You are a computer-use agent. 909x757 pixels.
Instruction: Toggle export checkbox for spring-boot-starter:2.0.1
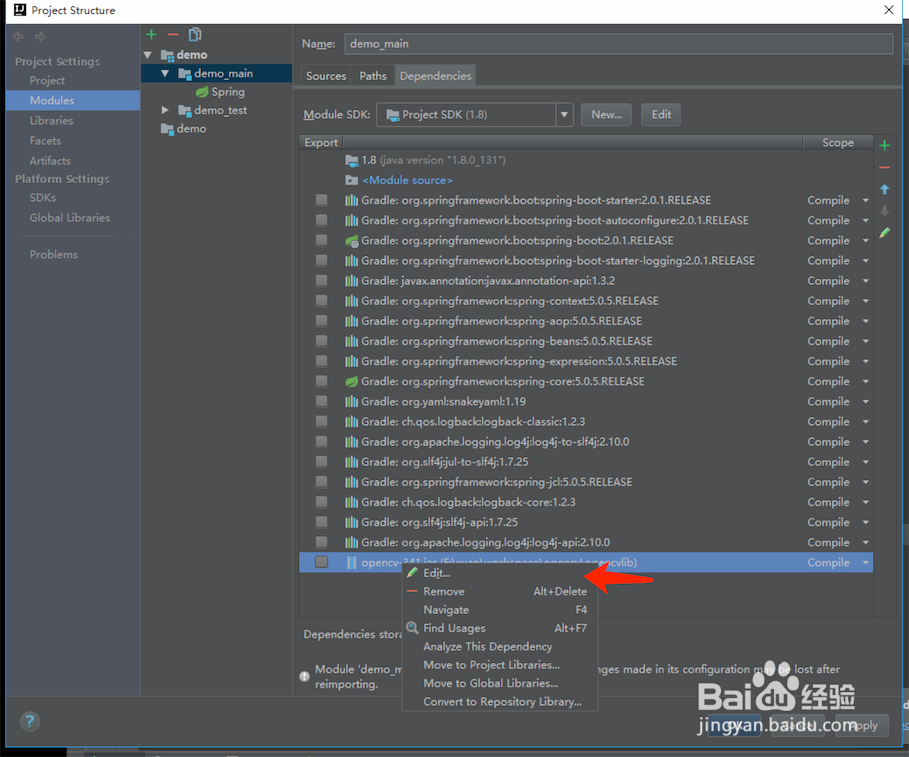(x=321, y=200)
